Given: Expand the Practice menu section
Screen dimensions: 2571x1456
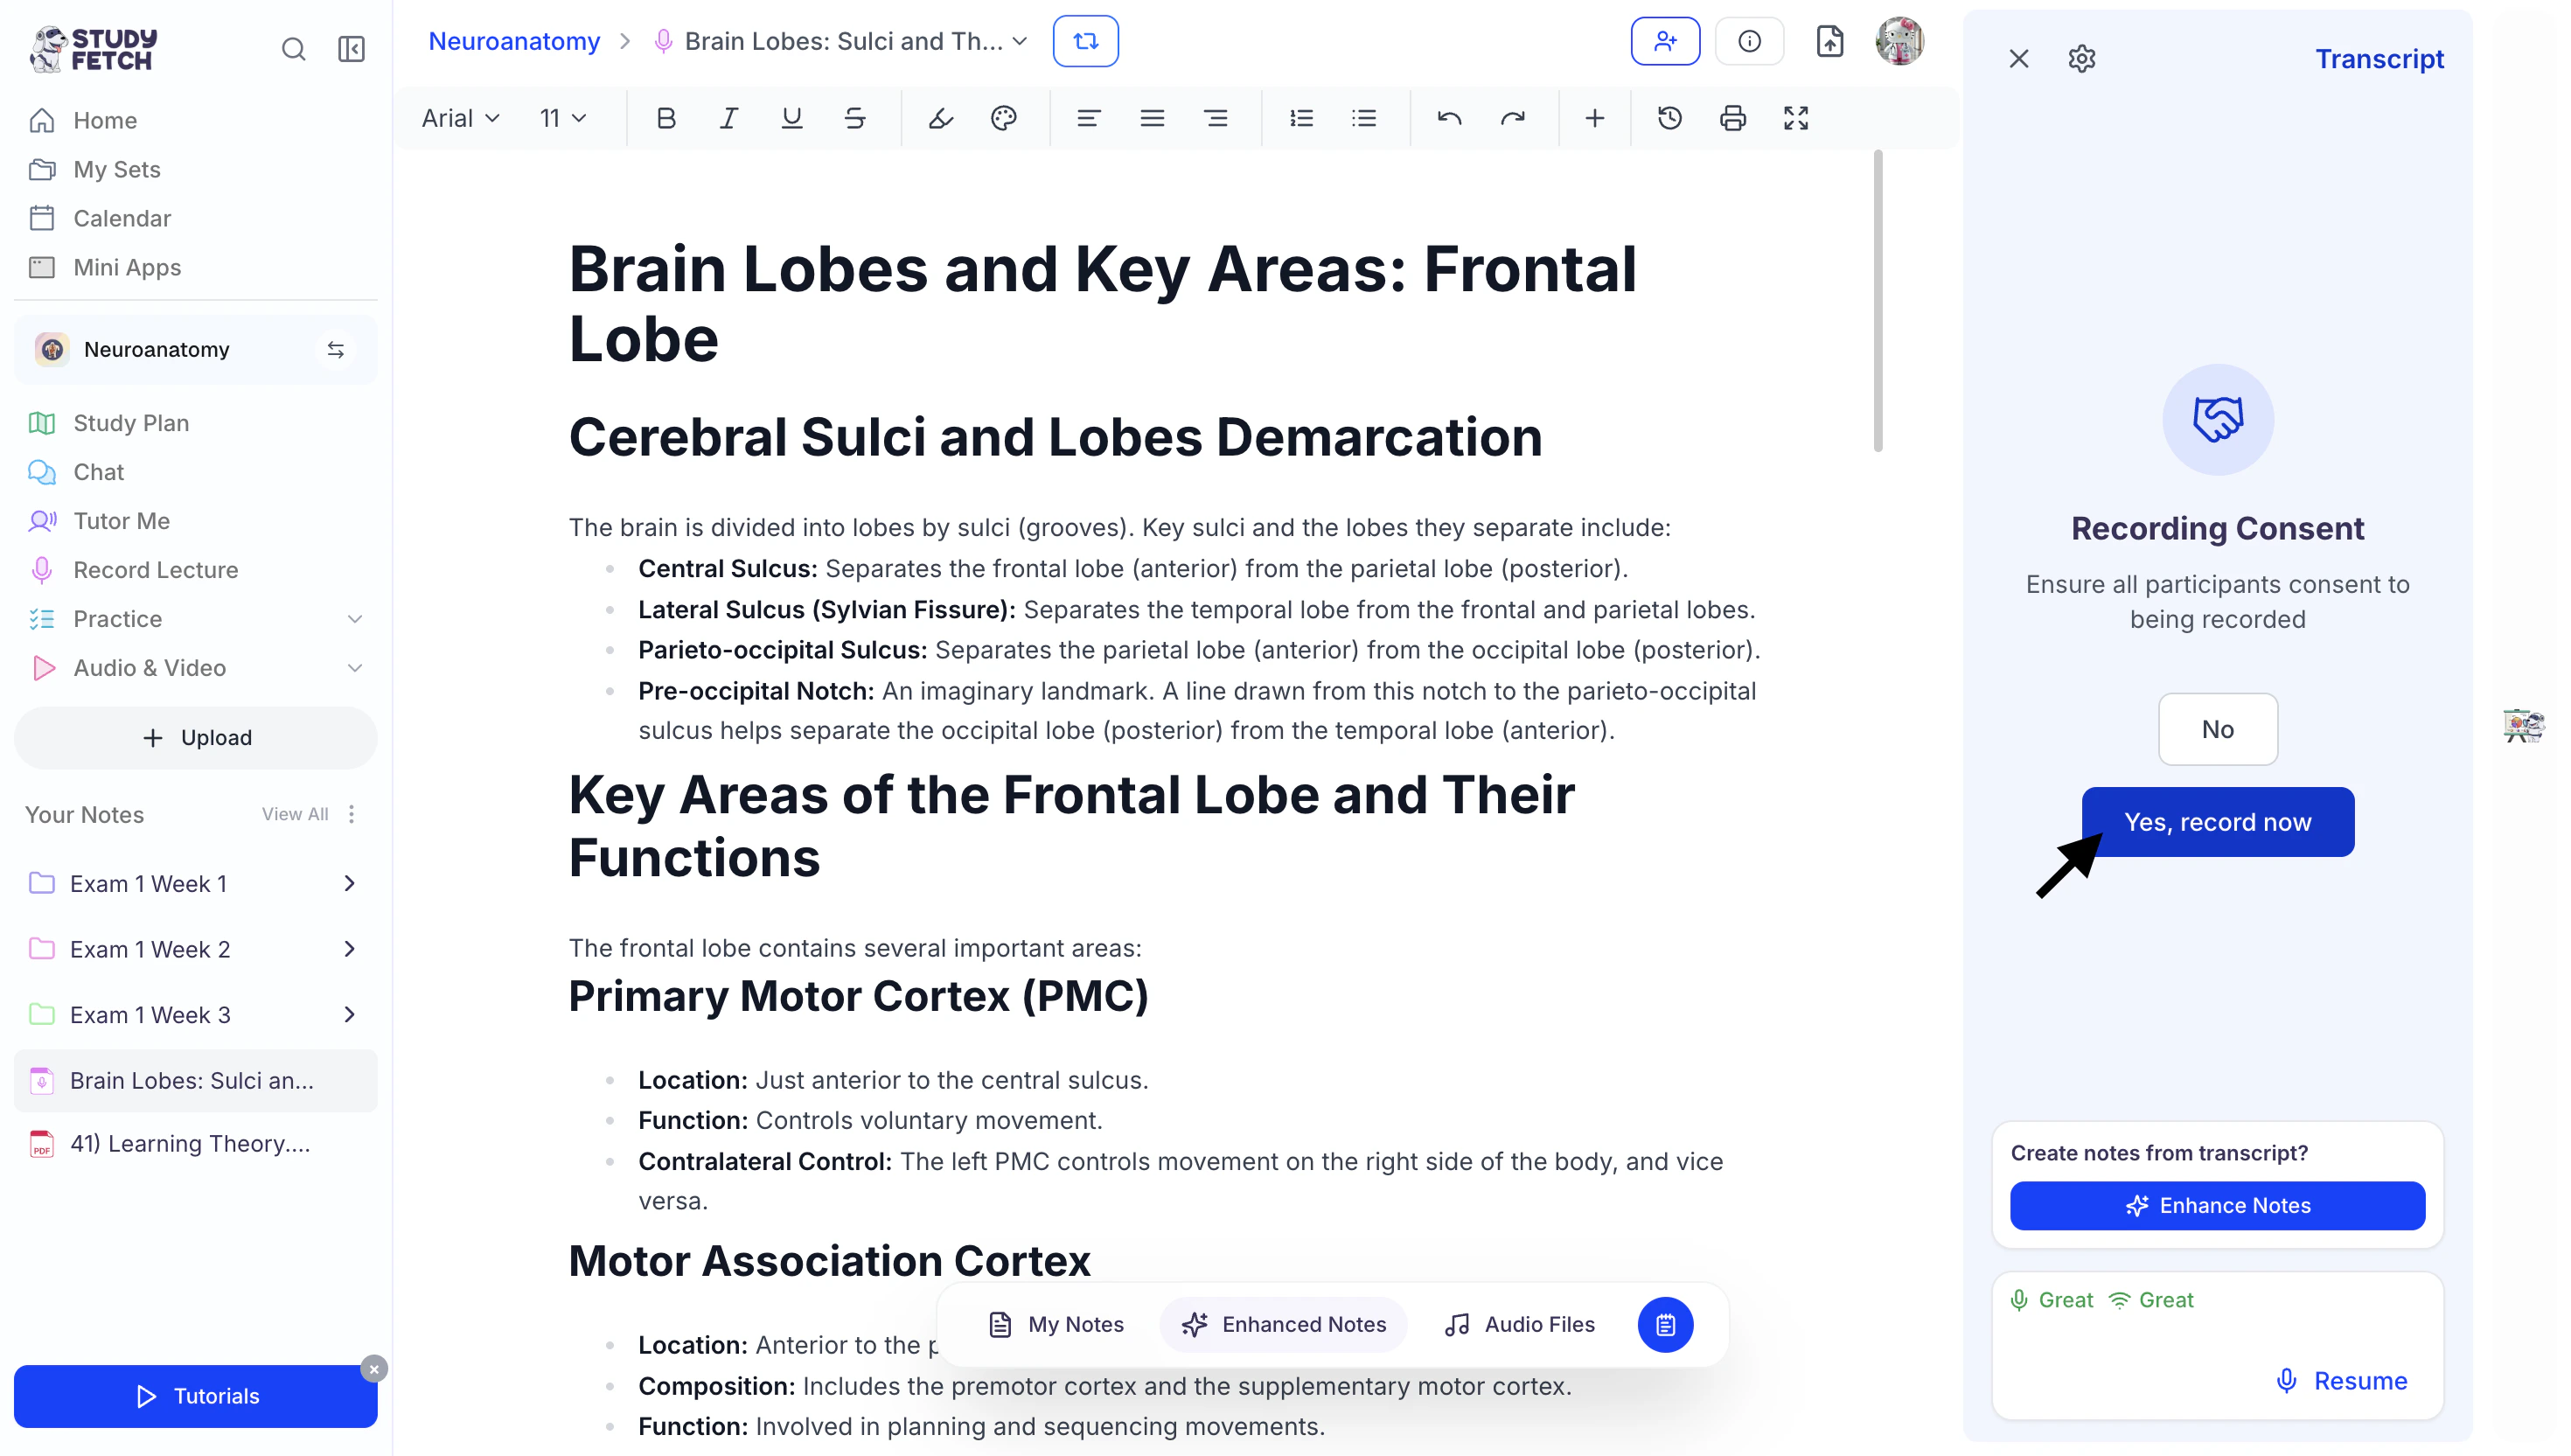Looking at the screenshot, I should click(354, 619).
